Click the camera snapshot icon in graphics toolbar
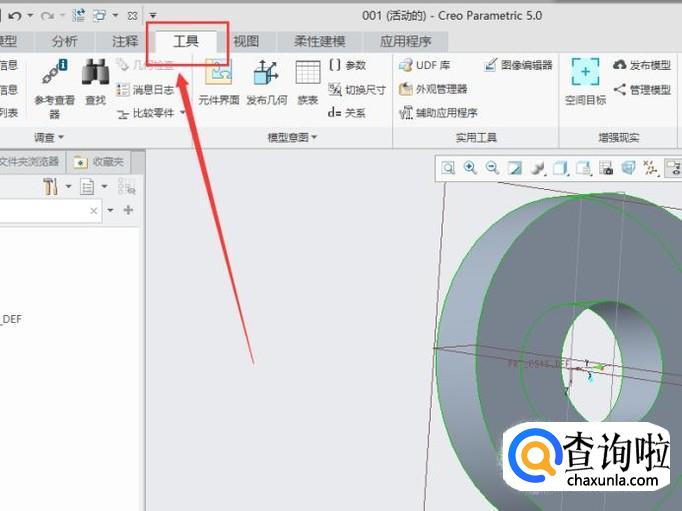 pyautogui.click(x=606, y=168)
